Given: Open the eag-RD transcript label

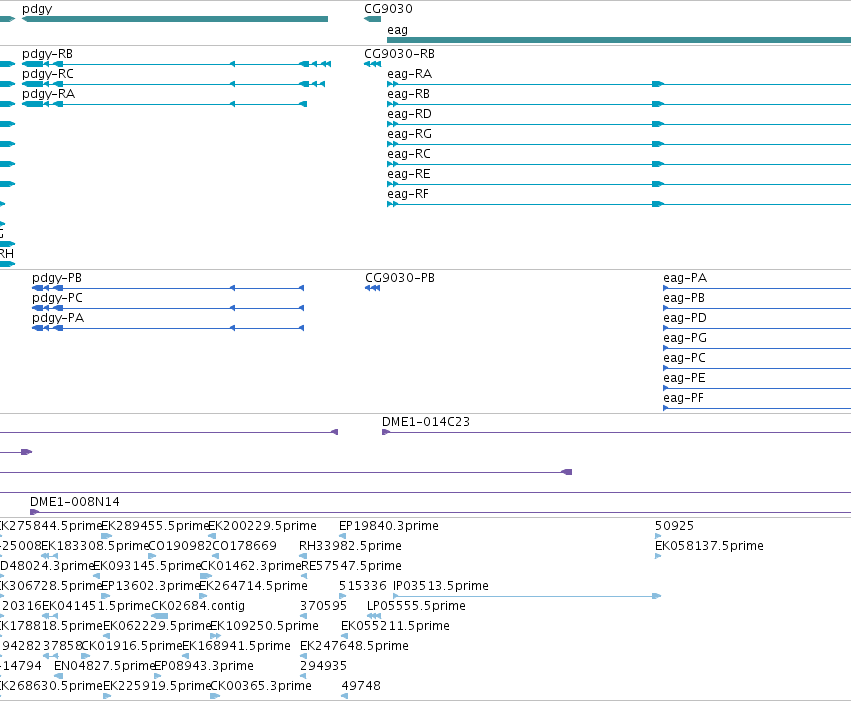Looking at the screenshot, I should (409, 114).
